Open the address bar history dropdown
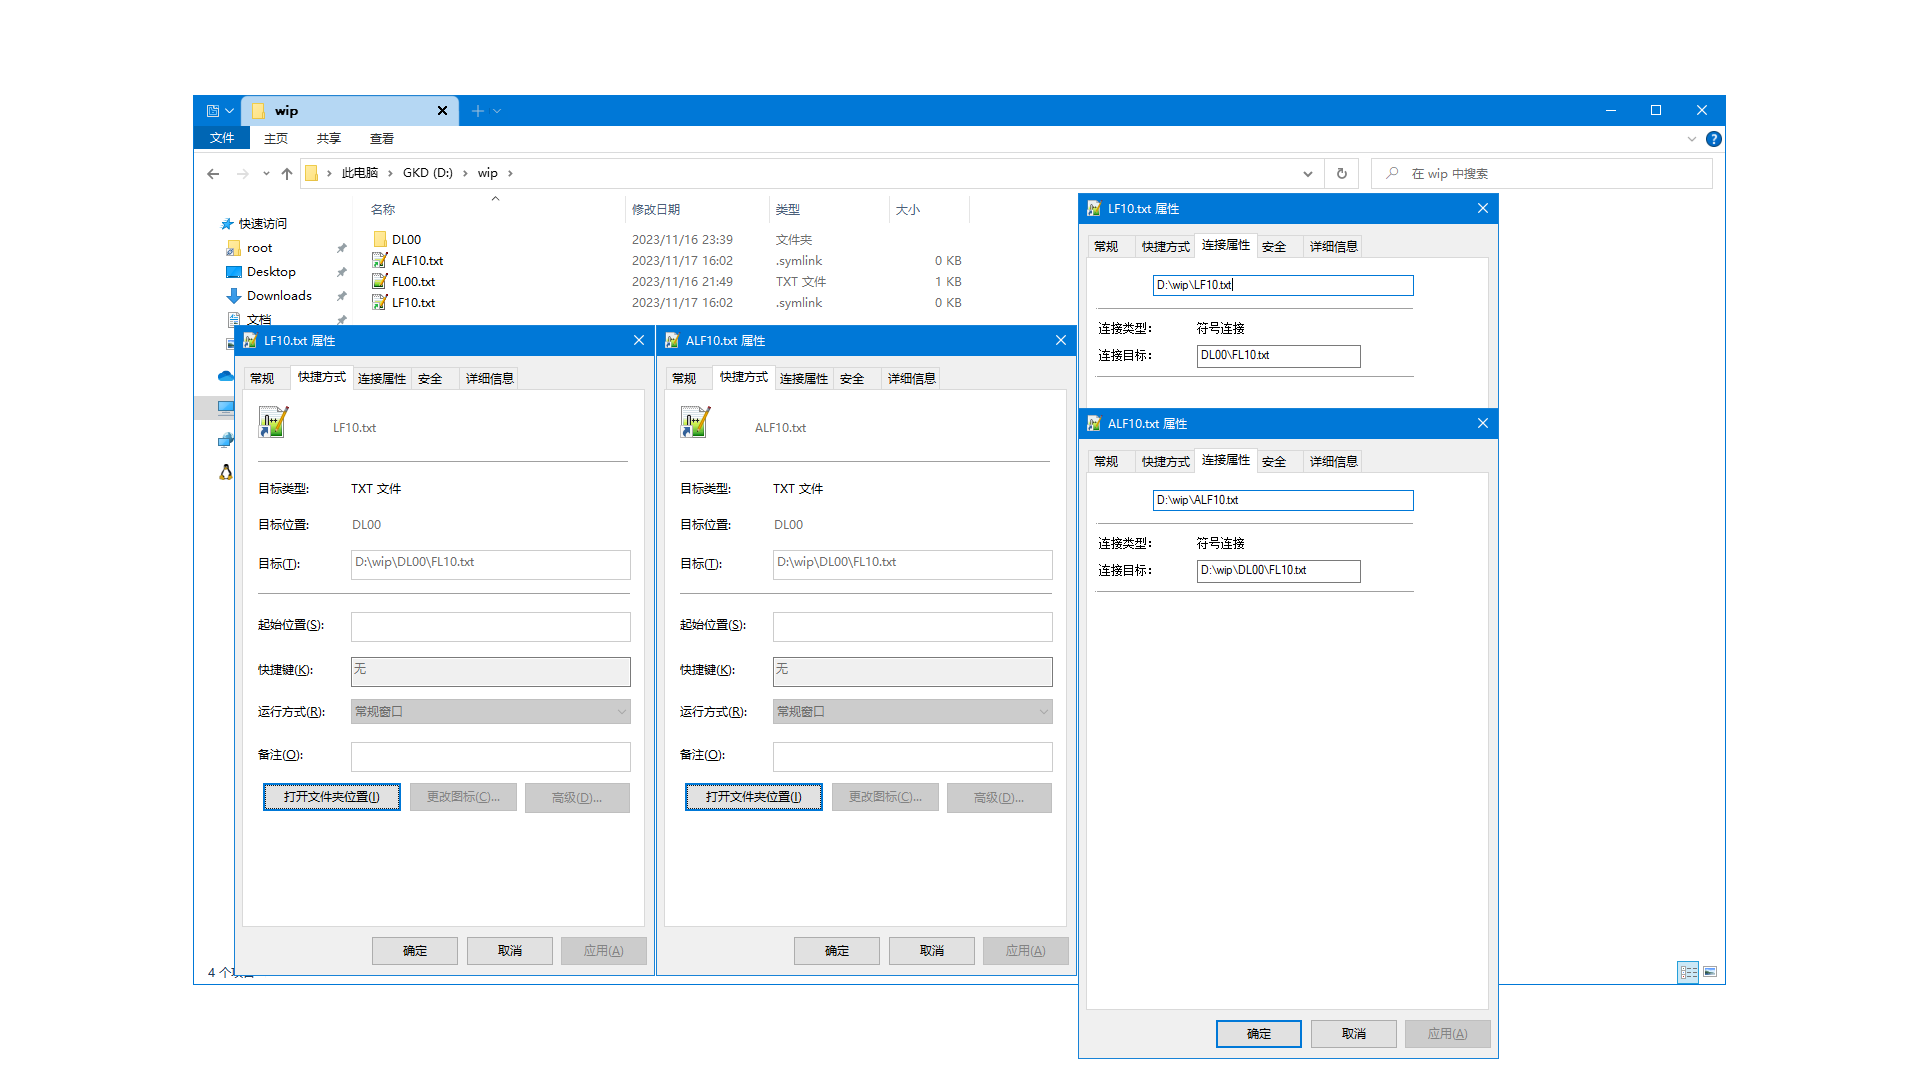 tap(1307, 173)
